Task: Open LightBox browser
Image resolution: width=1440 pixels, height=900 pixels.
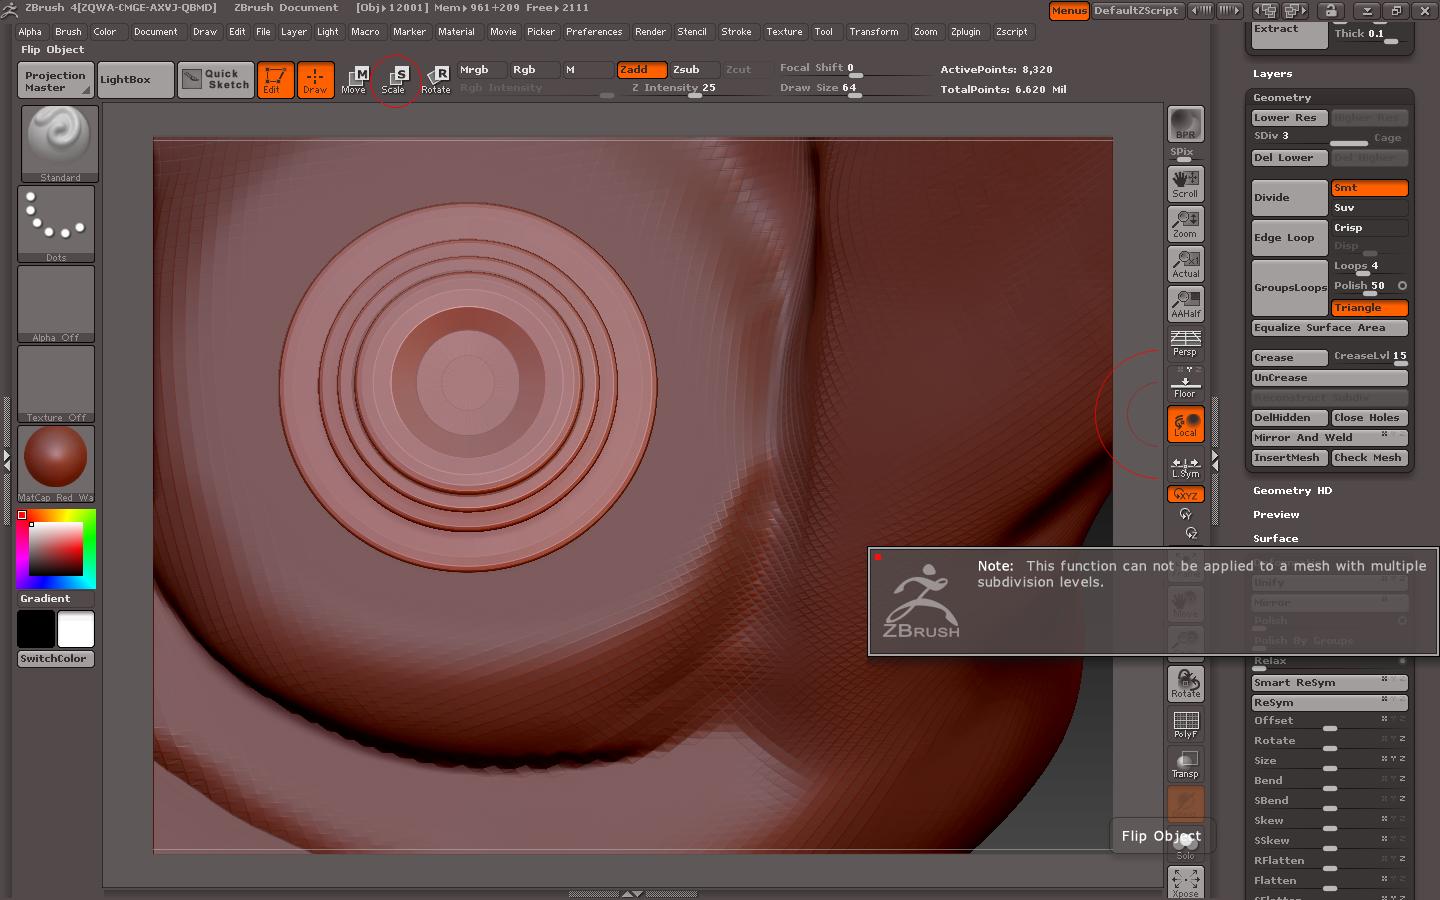Action: coord(135,80)
